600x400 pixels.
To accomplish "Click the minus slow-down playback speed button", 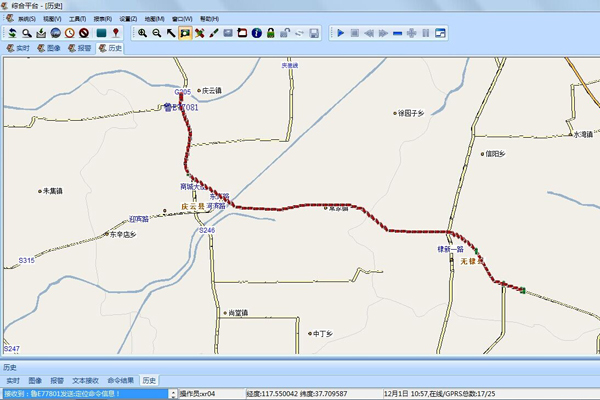I will tap(398, 33).
